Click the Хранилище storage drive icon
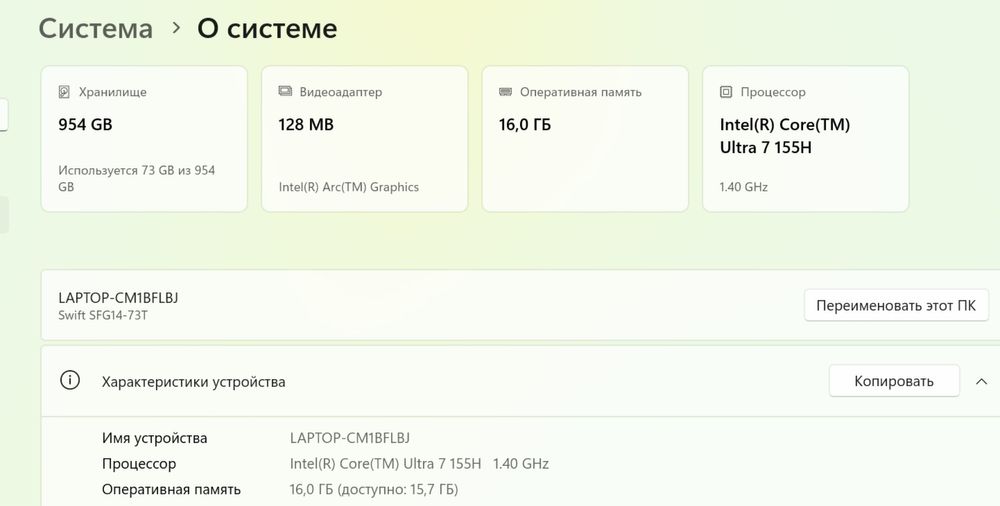 (65, 92)
